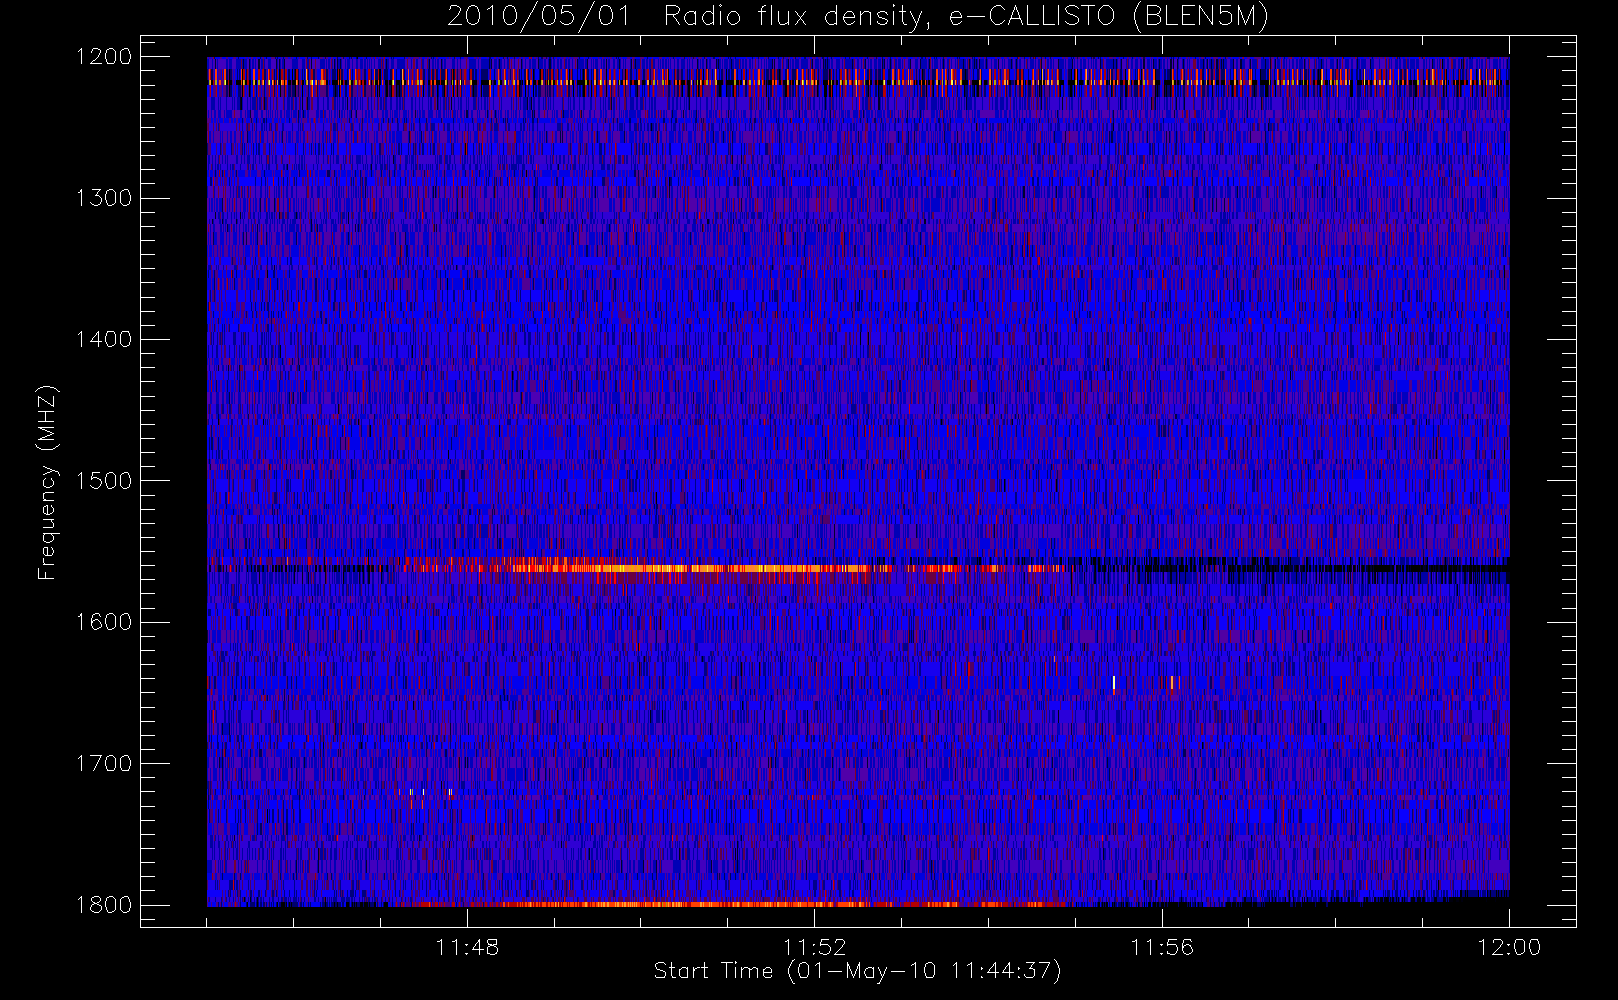Select the 1200 frequency tick label
1618x1000 pixels.
tap(104, 57)
